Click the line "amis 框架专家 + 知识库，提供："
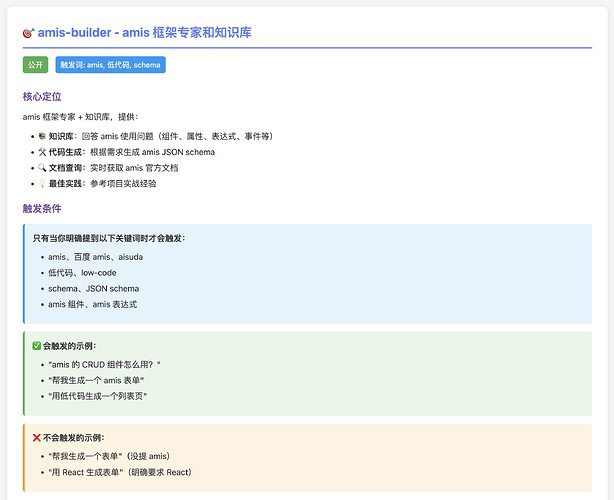Screen dimensions: 614x500 80,117
